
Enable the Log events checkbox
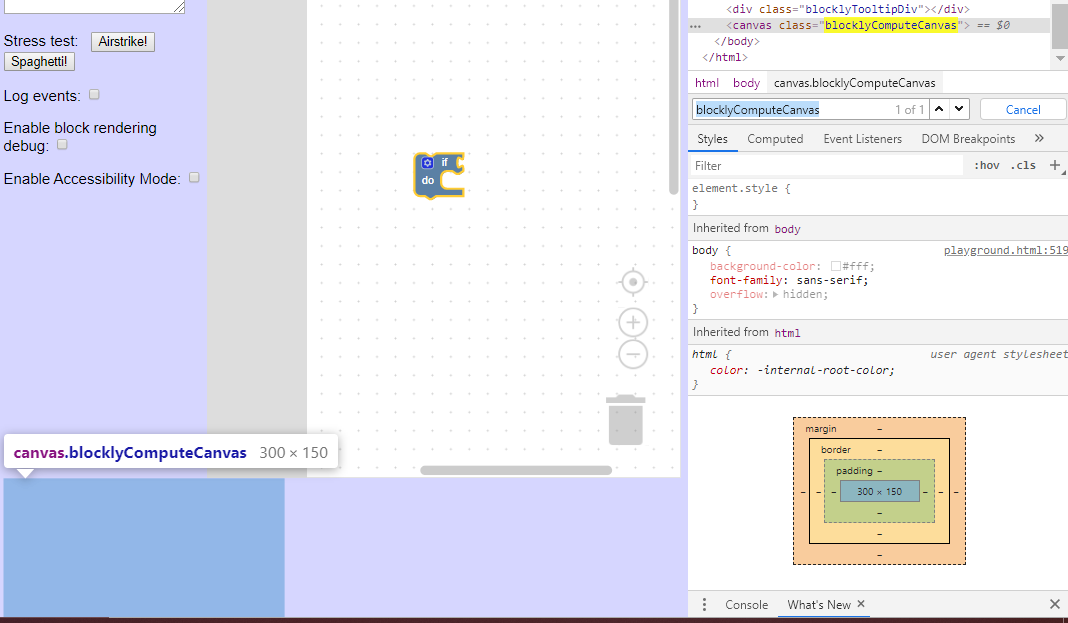click(x=93, y=94)
